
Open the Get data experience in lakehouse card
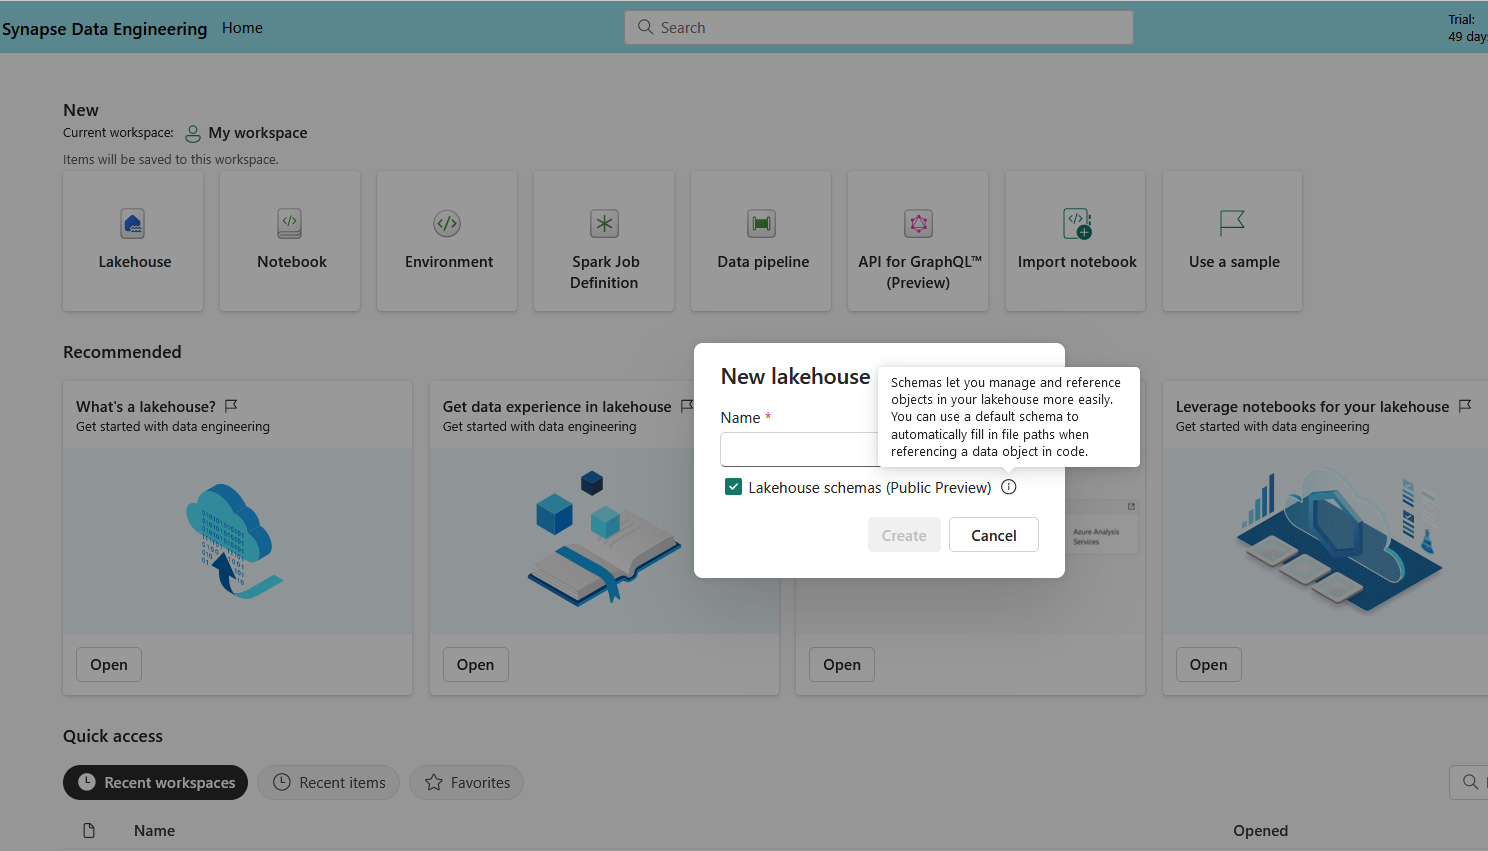coord(475,664)
